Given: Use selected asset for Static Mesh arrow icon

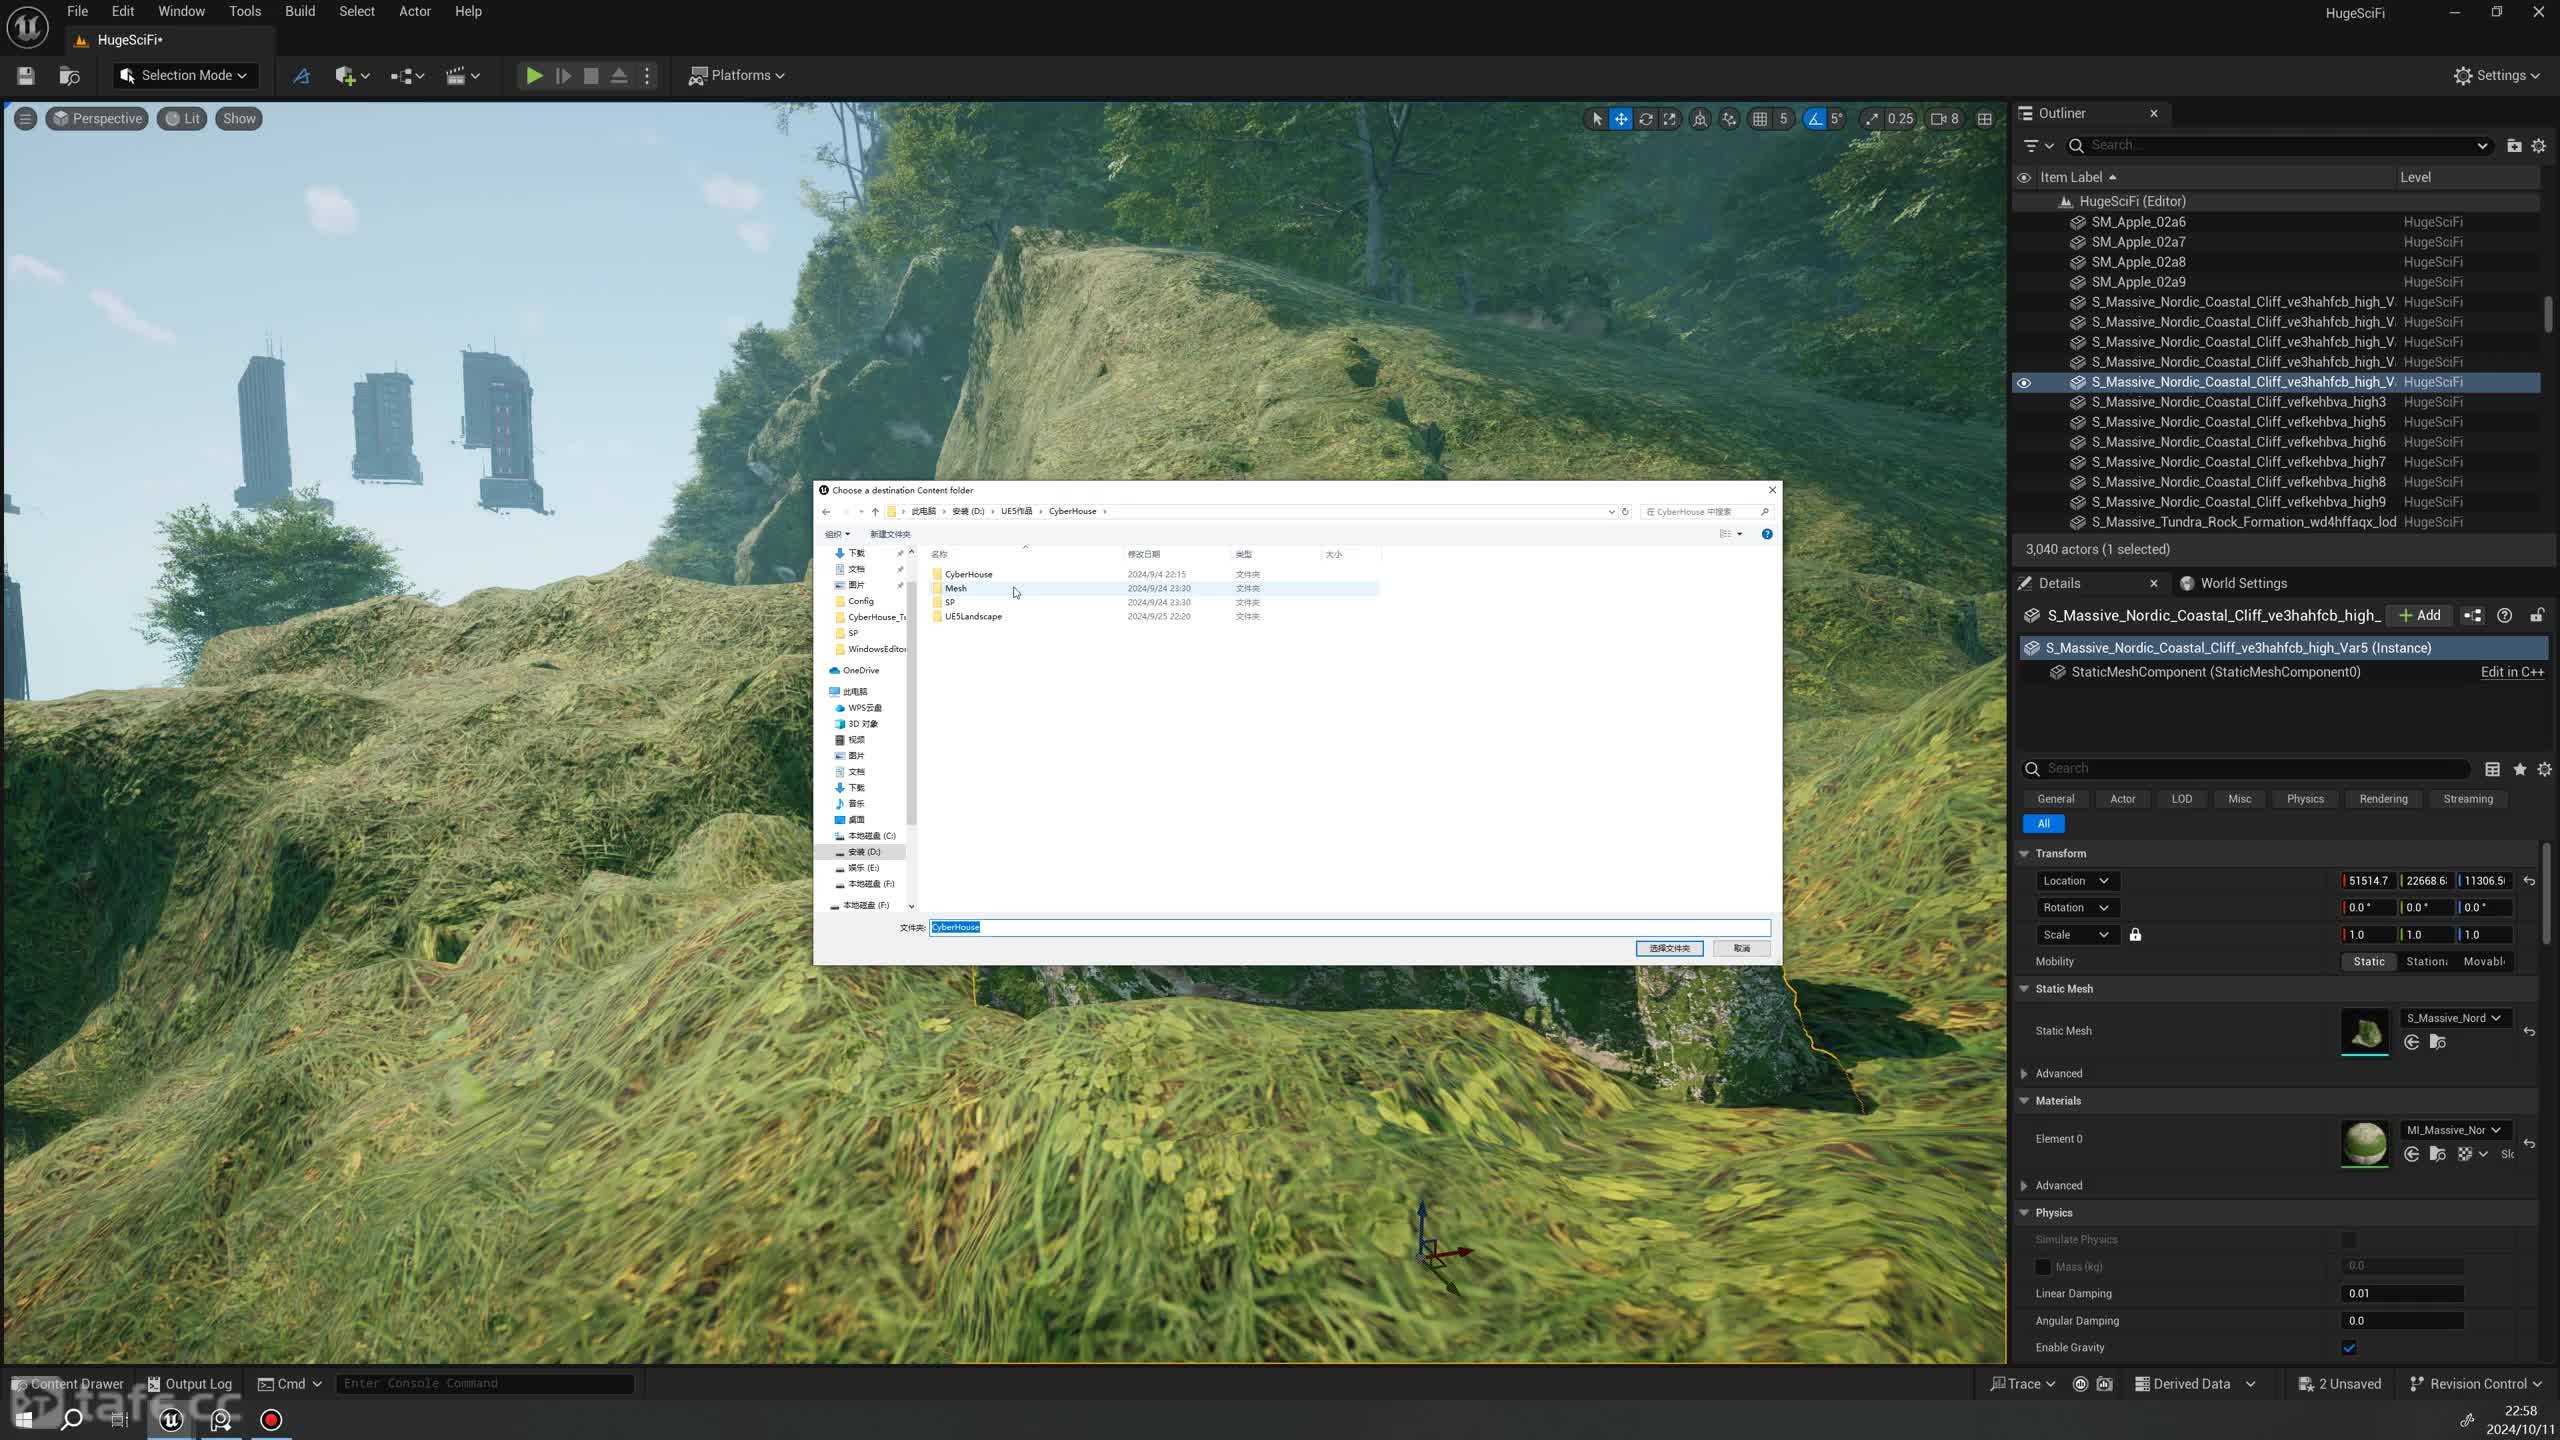Looking at the screenshot, I should 2412,1043.
